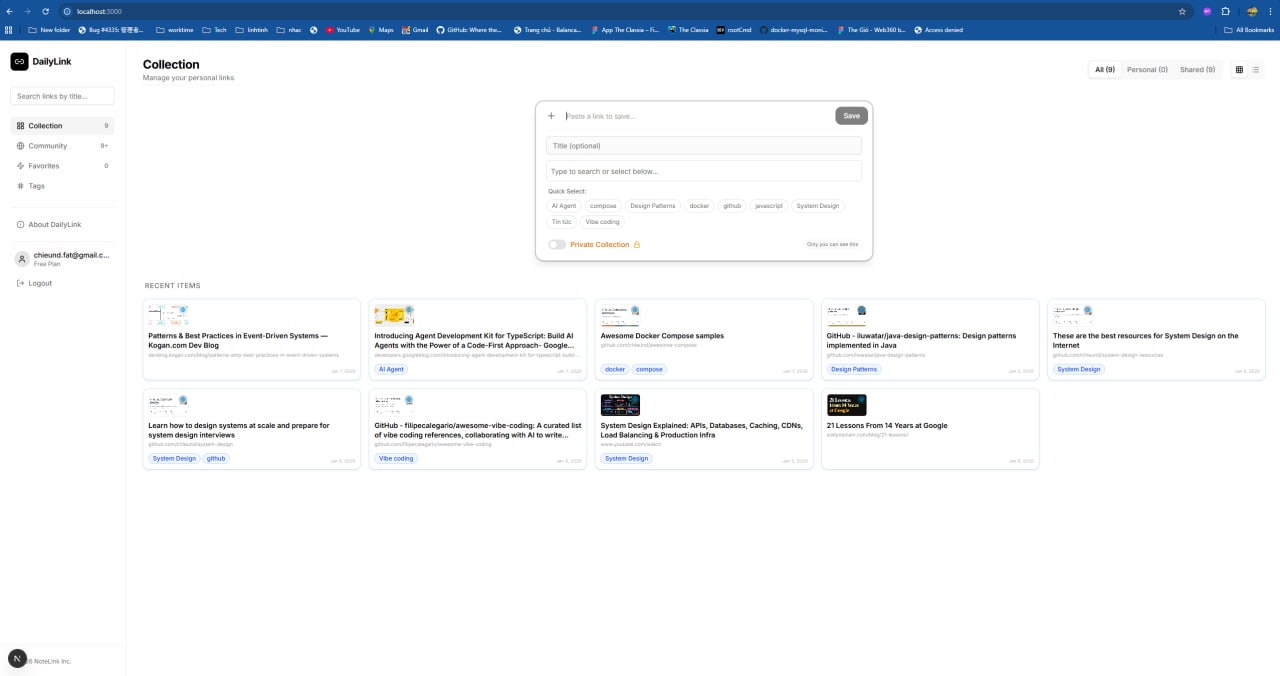1280x676 pixels.
Task: Open the 21 Lessons From Google thumbnail
Action: pyautogui.click(x=846, y=405)
